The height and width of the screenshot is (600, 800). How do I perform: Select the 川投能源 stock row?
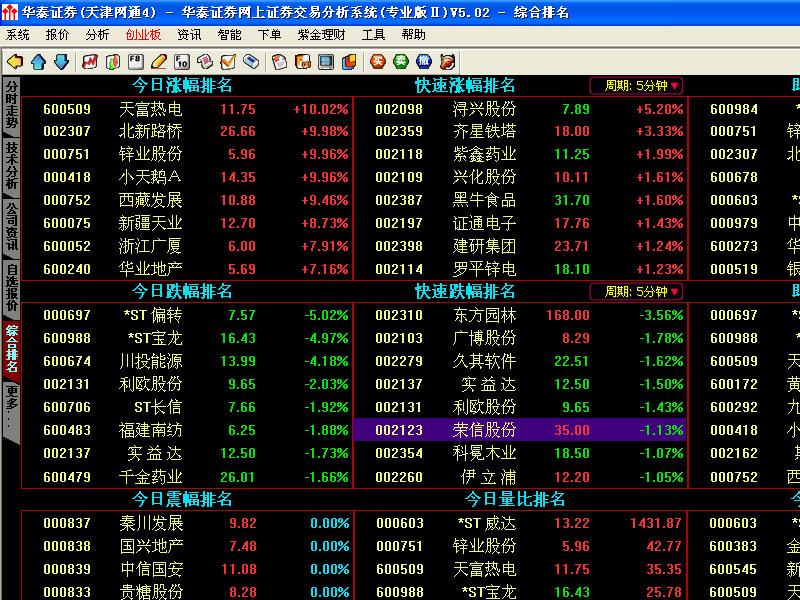click(x=188, y=361)
